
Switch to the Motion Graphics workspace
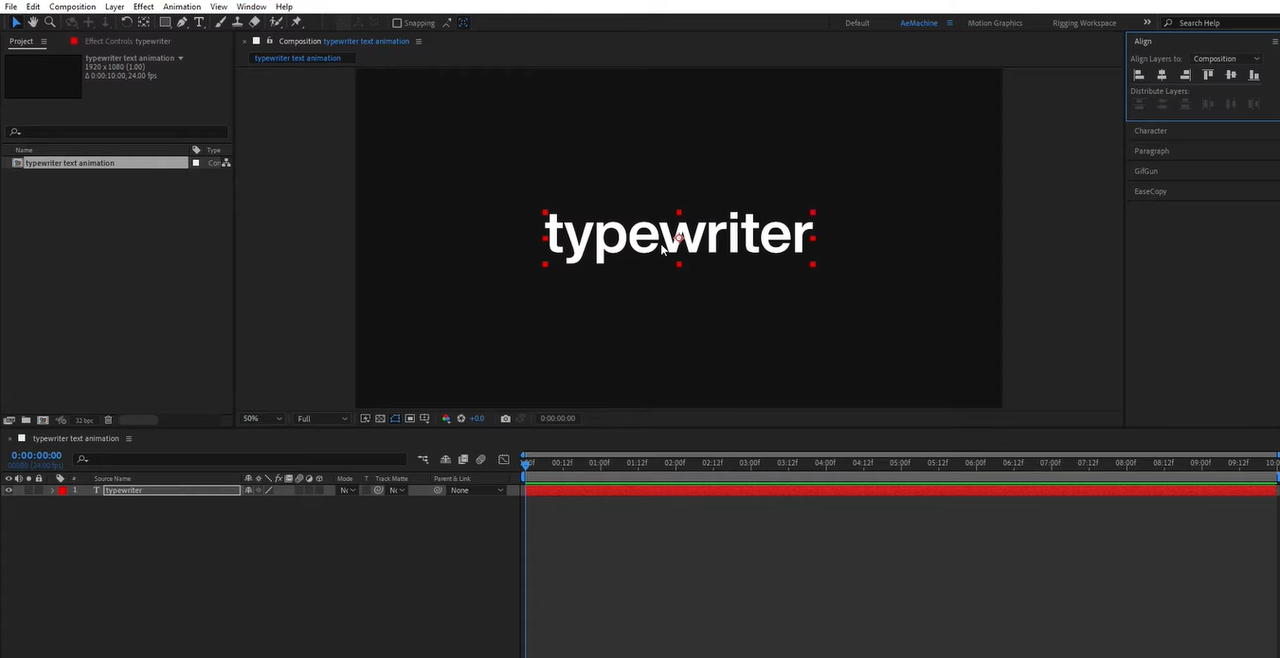tap(995, 23)
